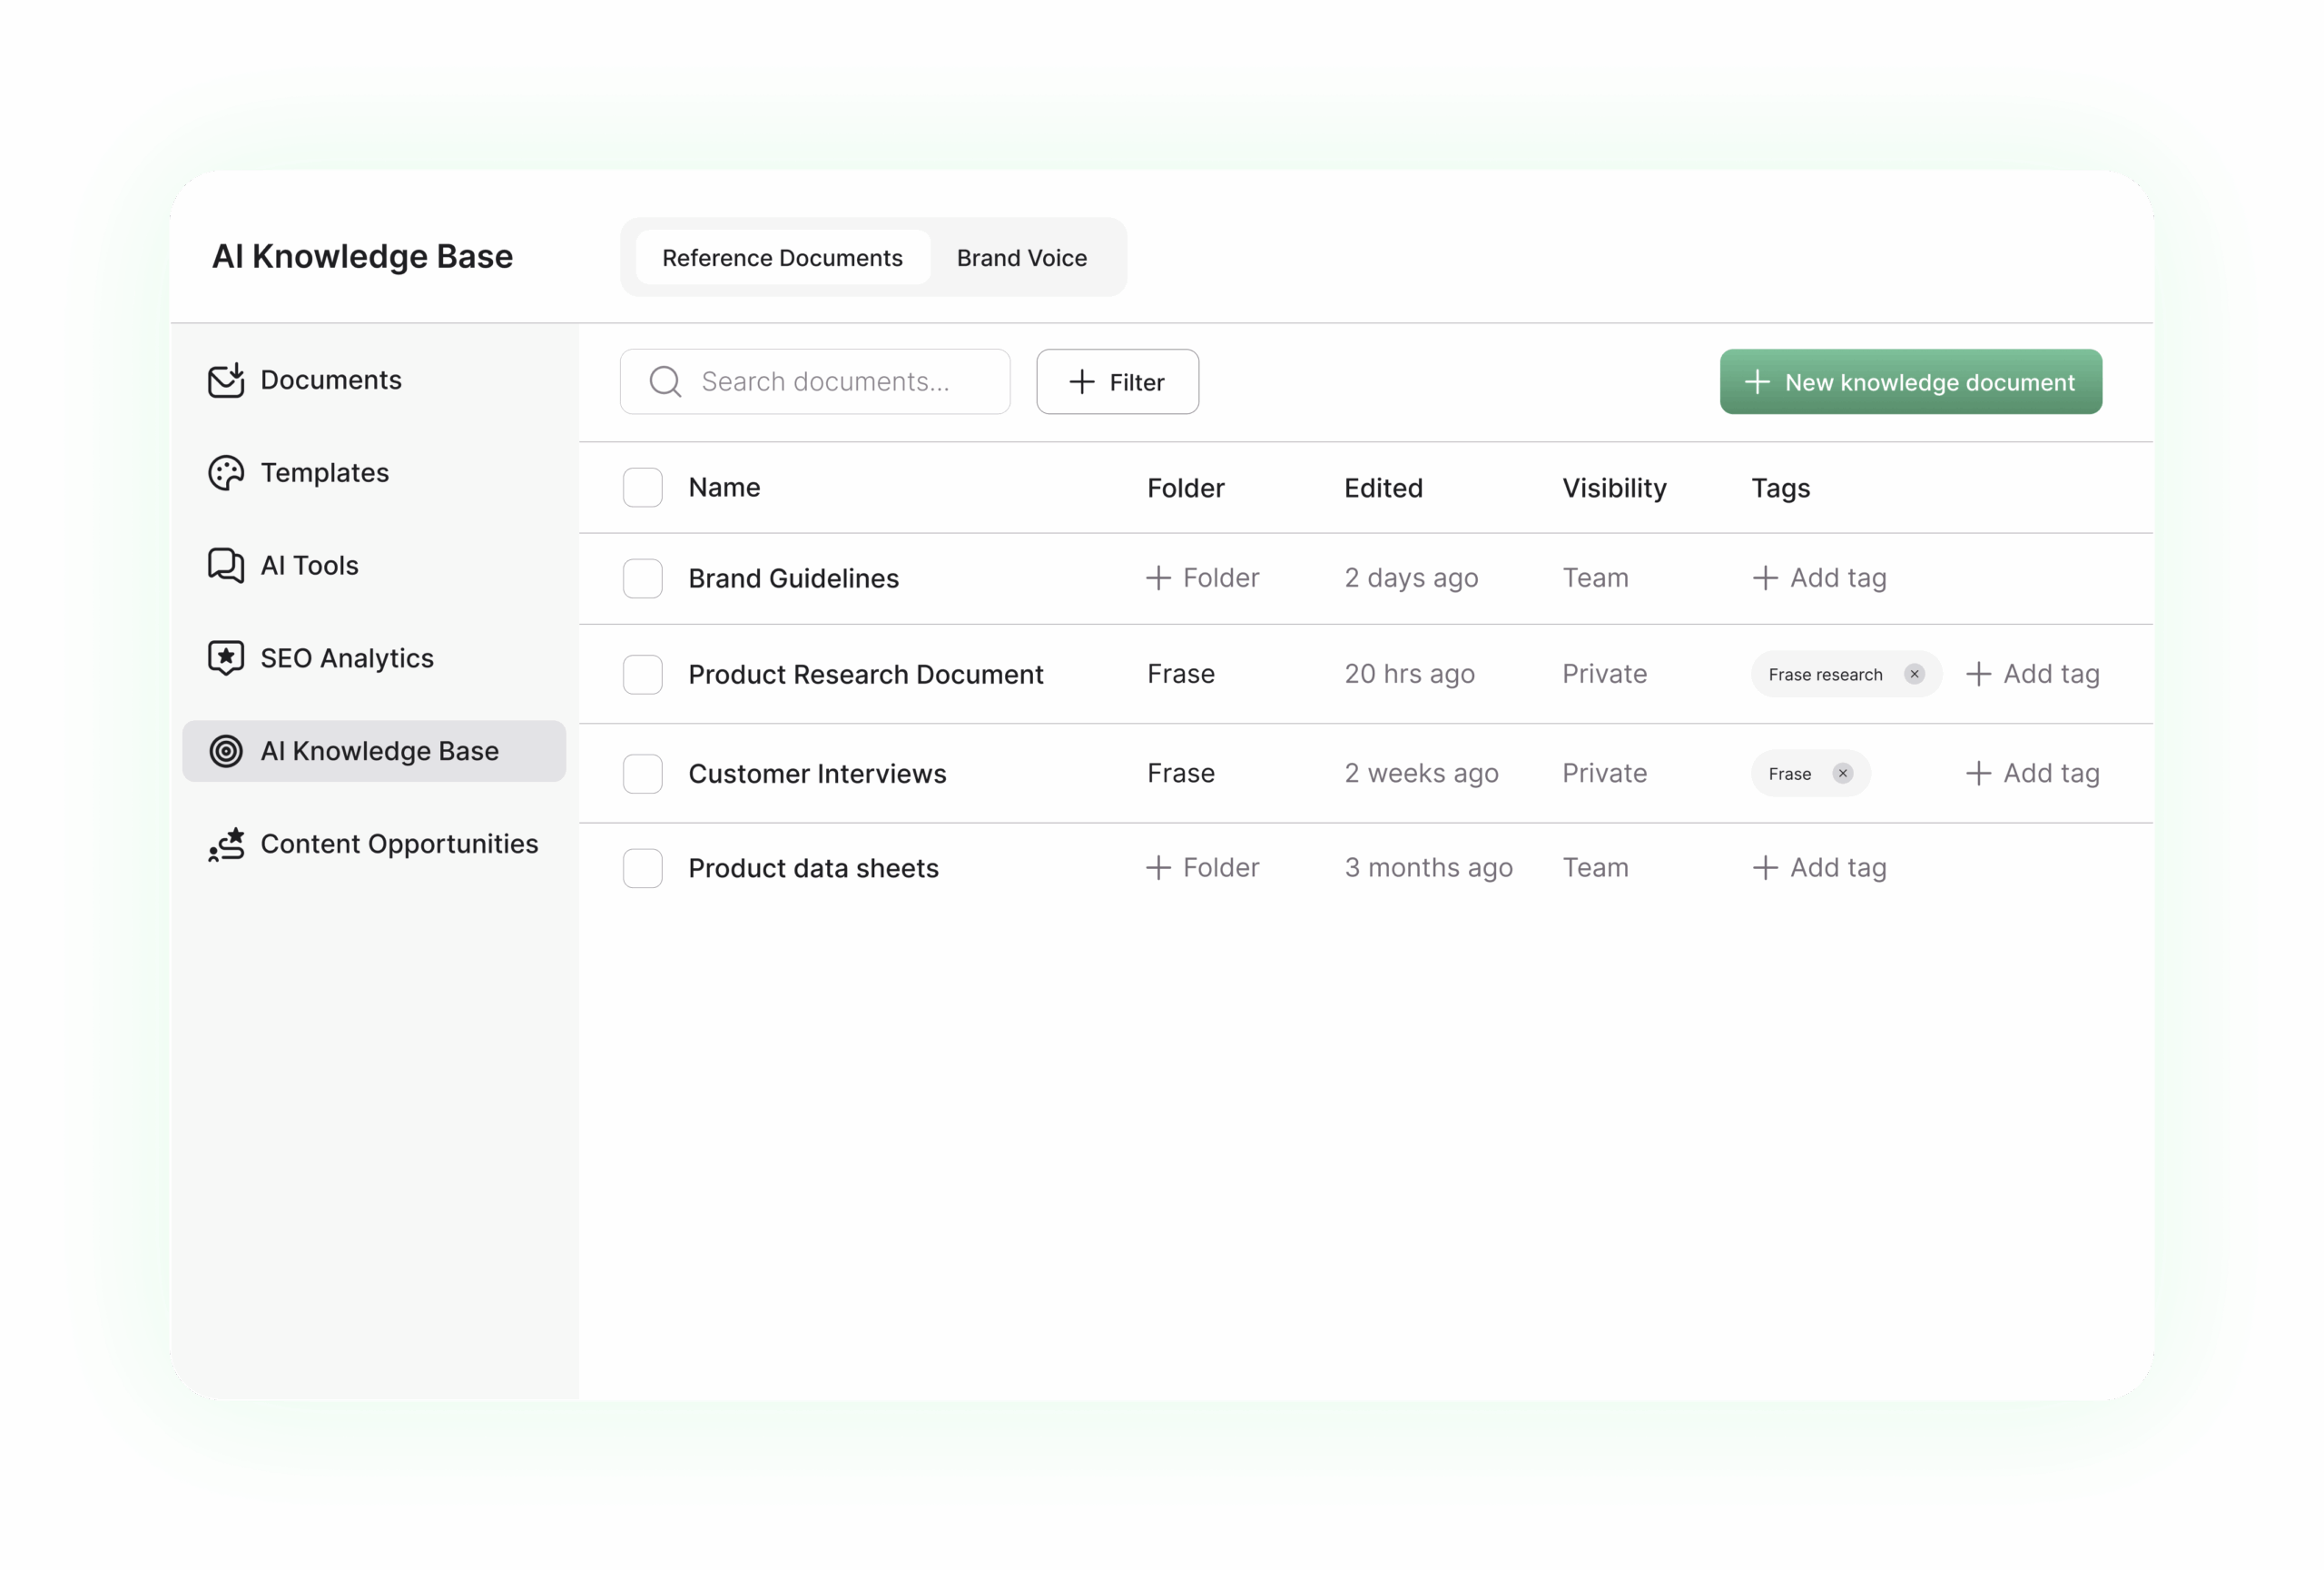This screenshot has height=1570, width=2324.
Task: Check the Brand Guidelines row checkbox
Action: coord(642,578)
